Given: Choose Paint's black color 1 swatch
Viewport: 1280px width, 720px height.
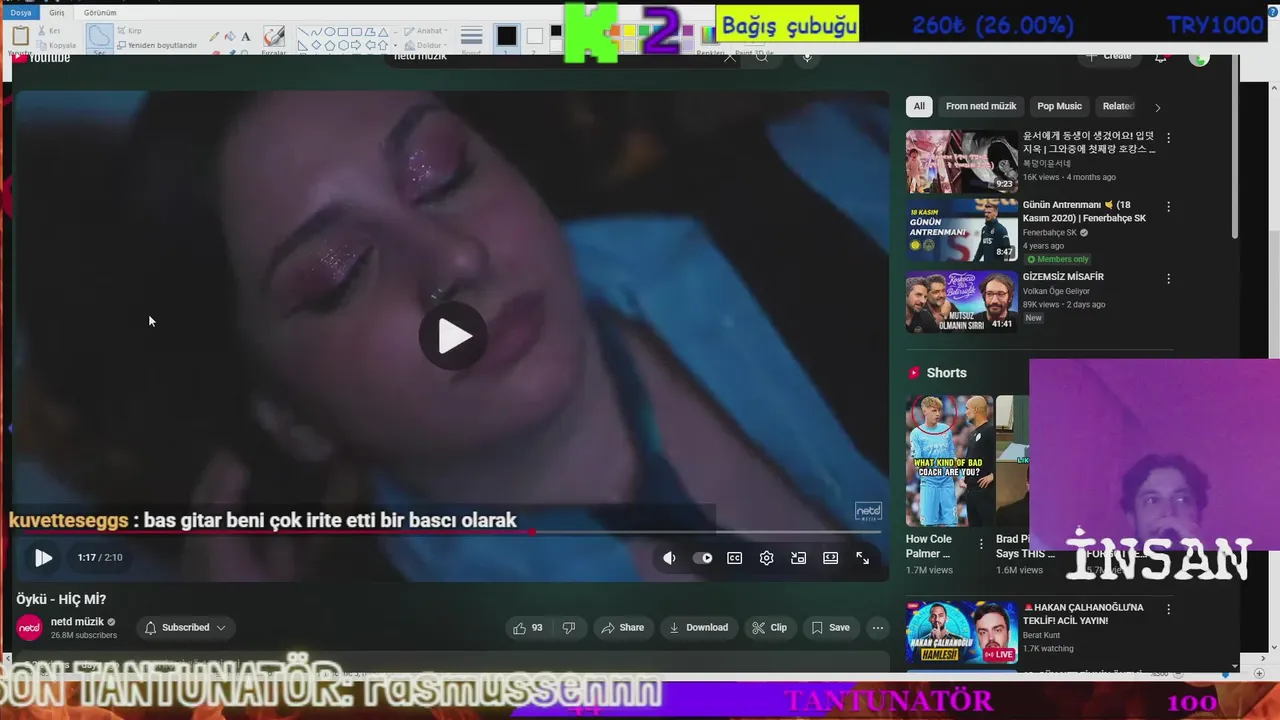Looking at the screenshot, I should tap(507, 37).
